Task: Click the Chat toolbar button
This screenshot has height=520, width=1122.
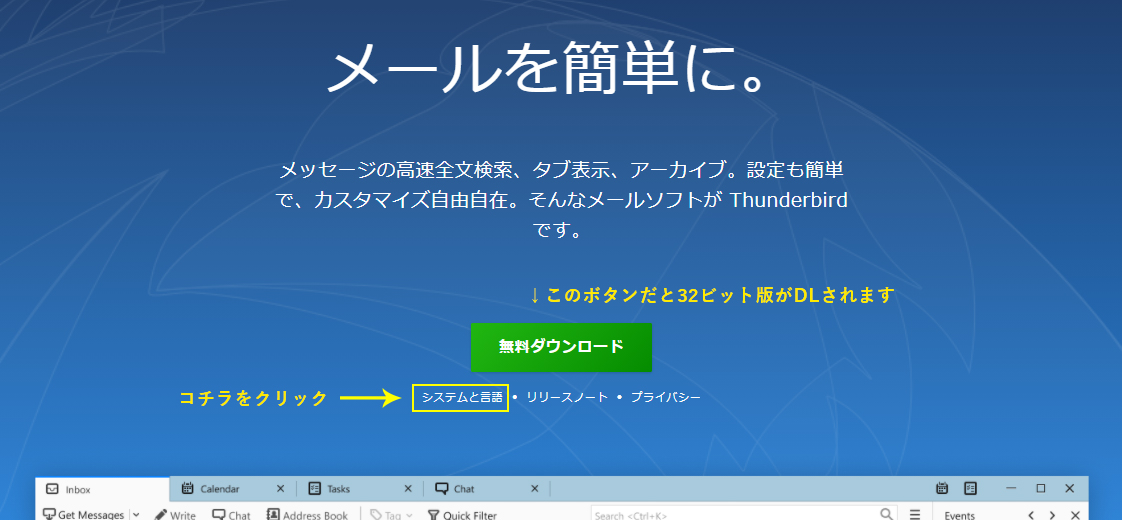Action: 231,515
